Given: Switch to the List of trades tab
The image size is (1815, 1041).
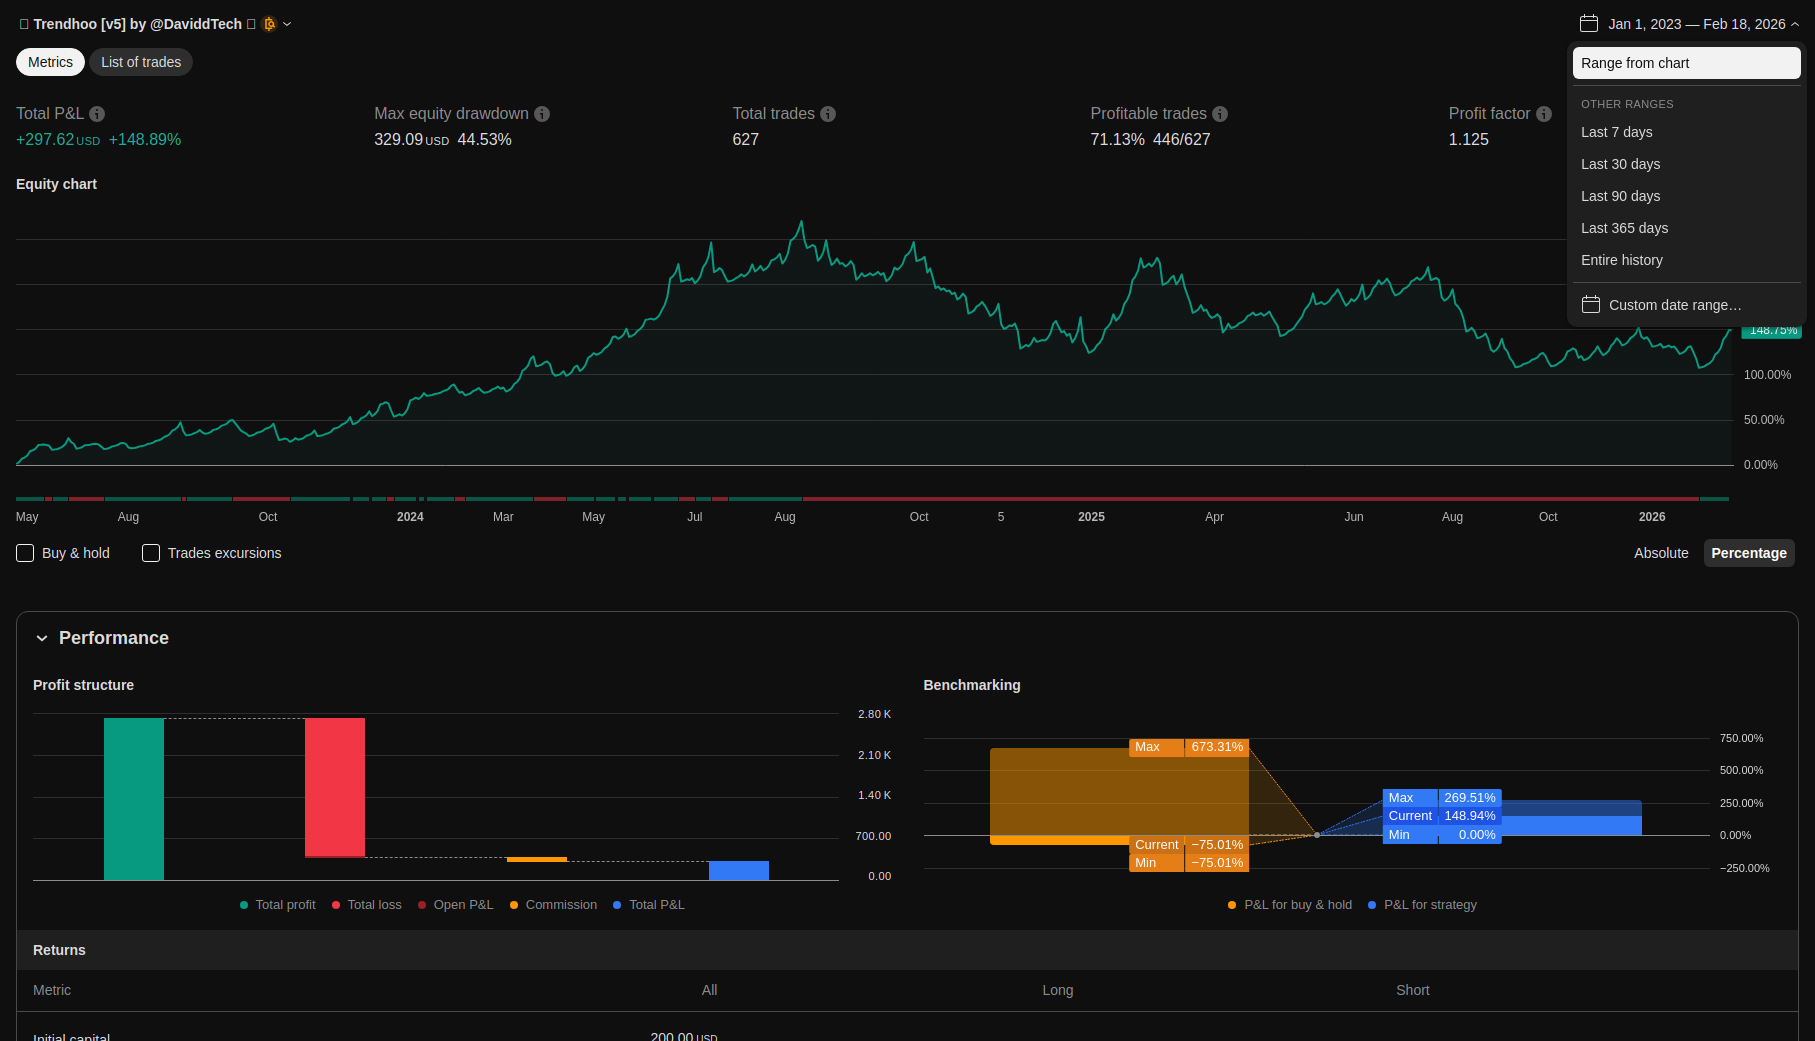Looking at the screenshot, I should point(141,62).
